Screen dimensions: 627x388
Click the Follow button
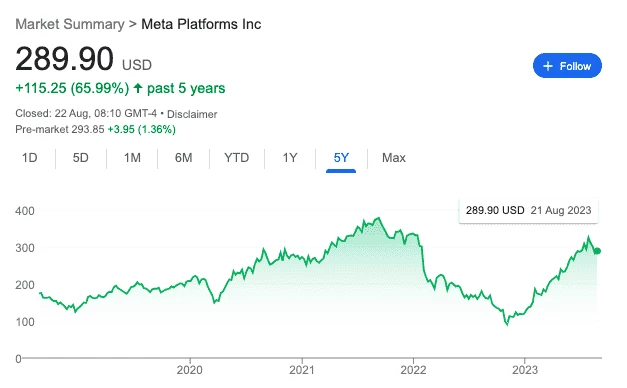pos(567,66)
